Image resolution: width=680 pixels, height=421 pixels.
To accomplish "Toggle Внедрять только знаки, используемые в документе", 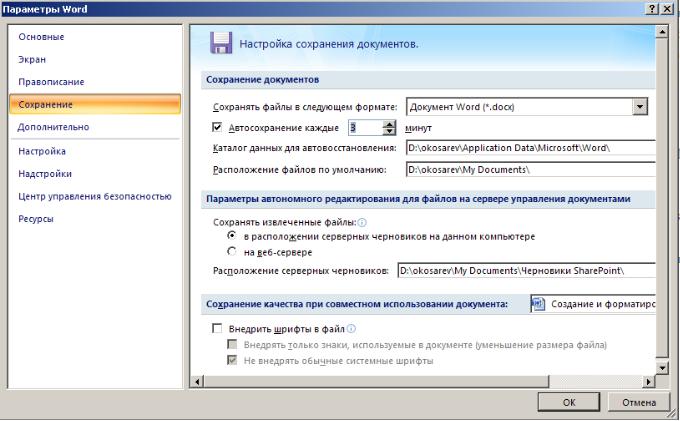I will [232, 344].
